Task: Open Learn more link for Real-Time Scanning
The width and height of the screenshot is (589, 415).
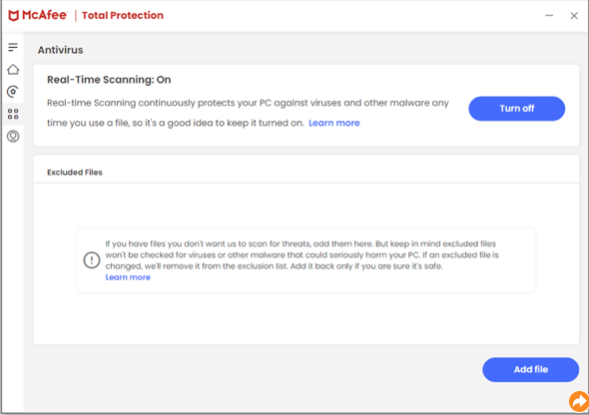Action: (x=334, y=123)
